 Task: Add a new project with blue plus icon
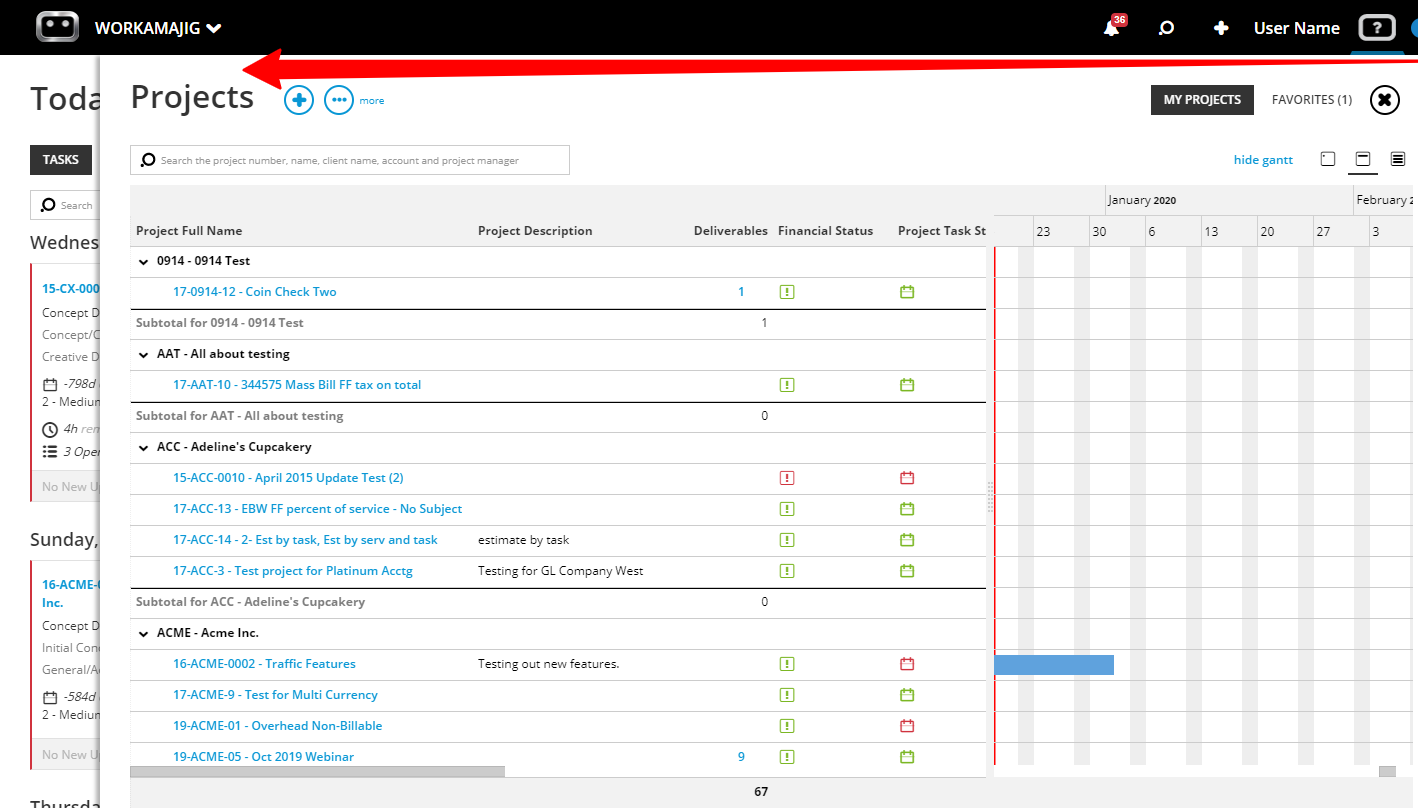point(299,100)
